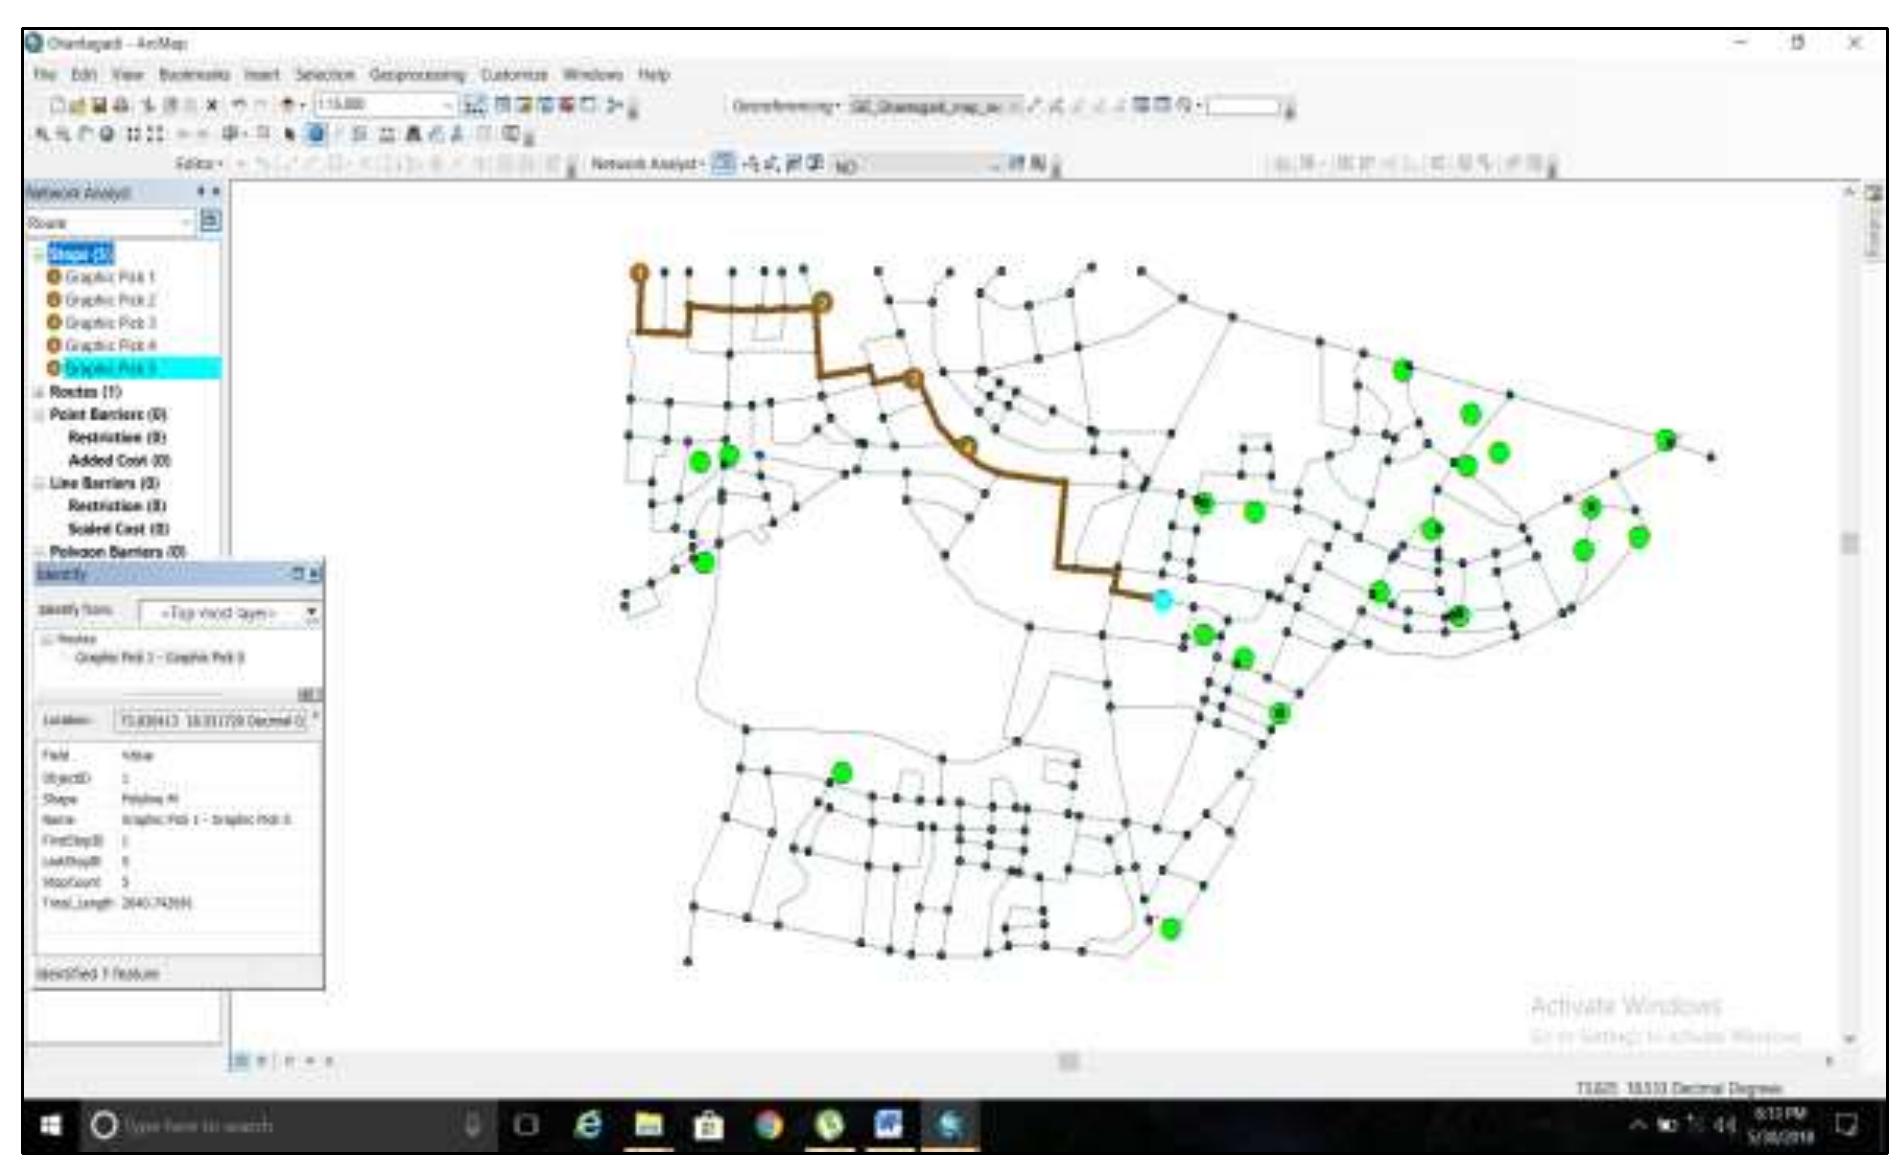Screen dimensions: 1896x1160
Task: Click the Undo arrow icon
Action: coord(239,105)
